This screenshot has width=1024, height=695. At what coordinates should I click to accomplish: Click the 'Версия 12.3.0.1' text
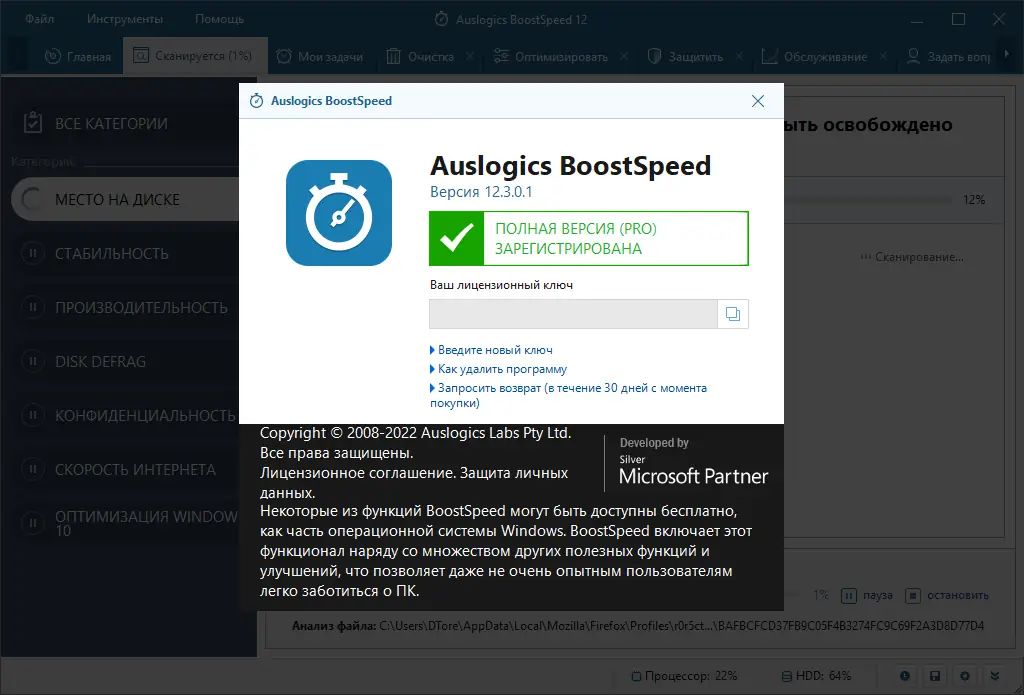point(481,192)
